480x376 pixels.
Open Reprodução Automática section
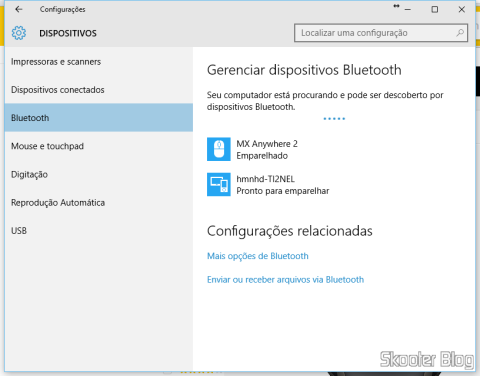[x=99, y=202]
